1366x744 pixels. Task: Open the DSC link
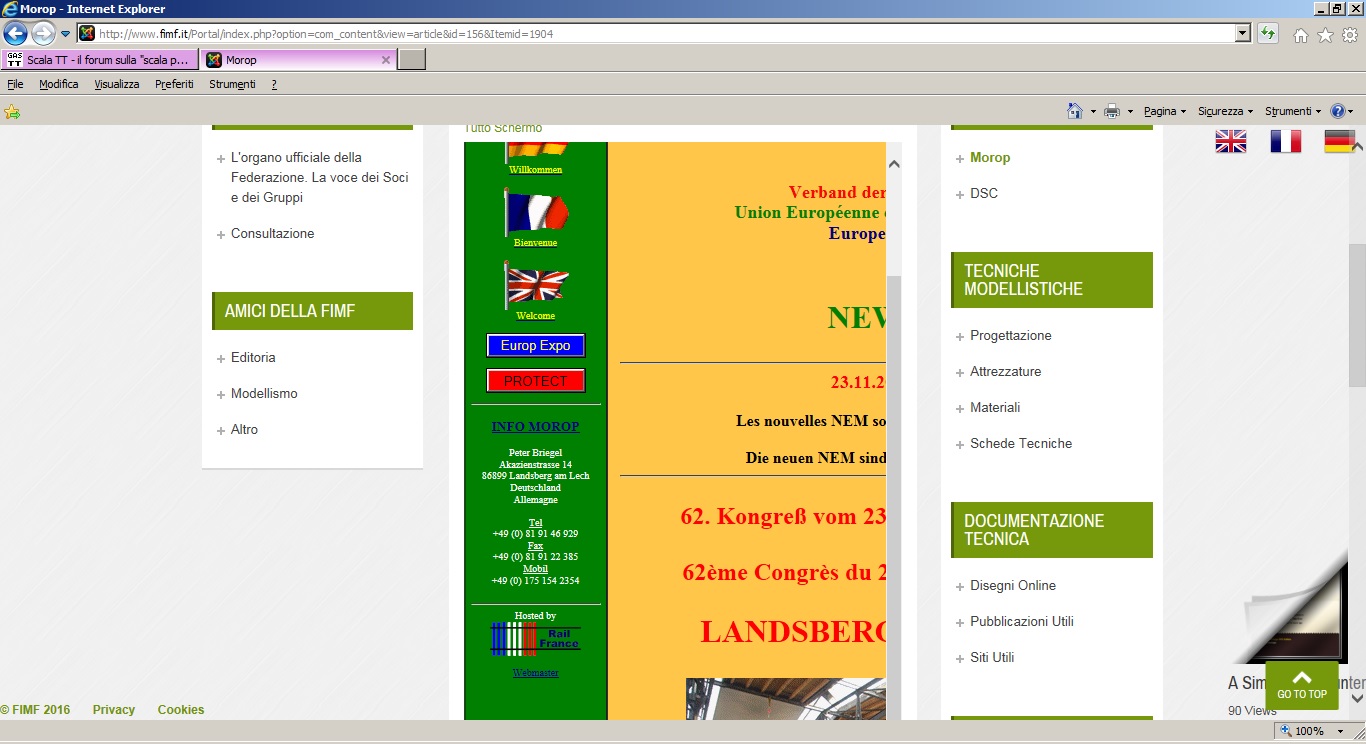pyautogui.click(x=984, y=193)
